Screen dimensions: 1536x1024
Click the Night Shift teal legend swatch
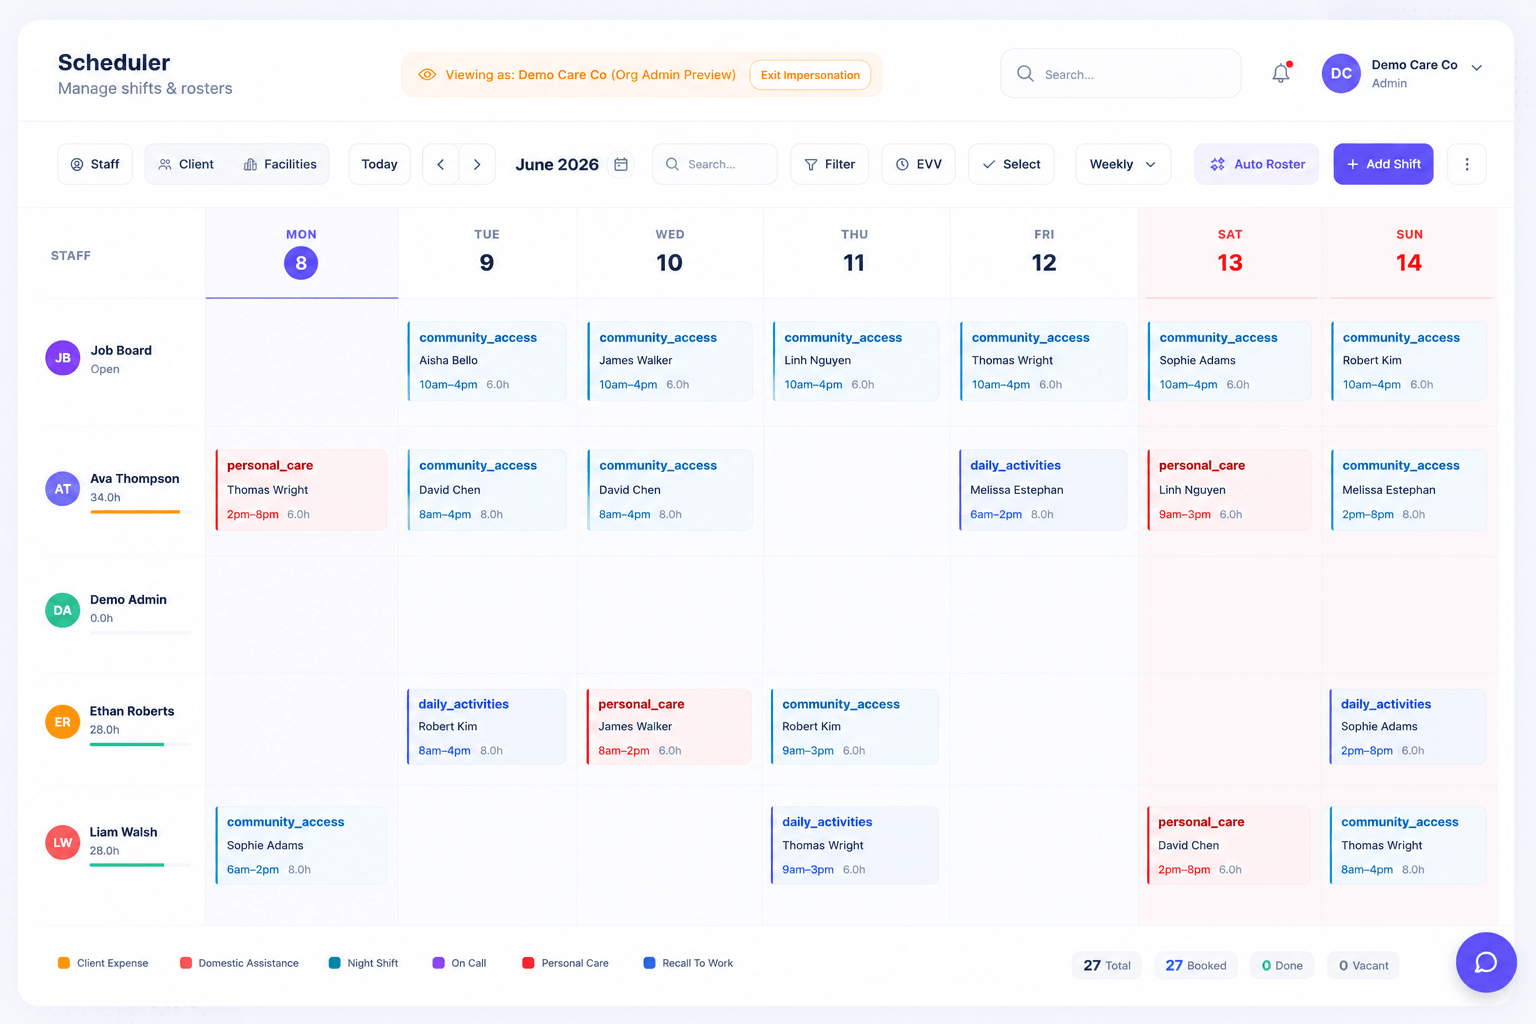(335, 963)
